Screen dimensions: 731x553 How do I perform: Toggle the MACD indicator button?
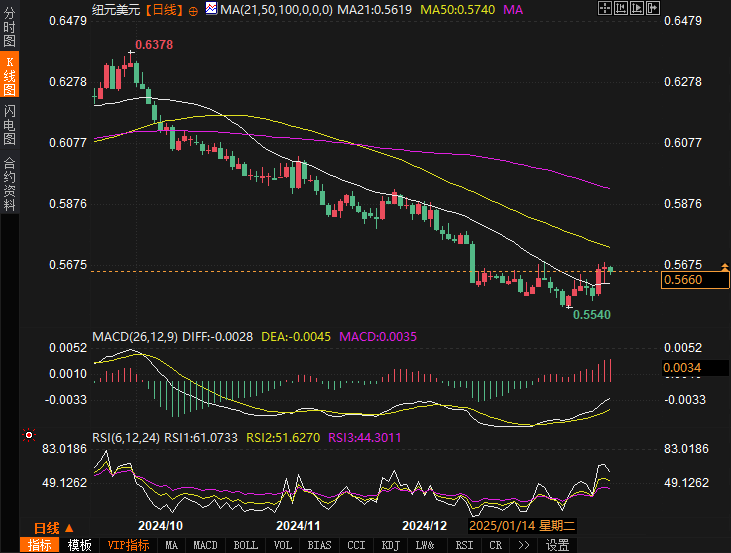coord(205,545)
